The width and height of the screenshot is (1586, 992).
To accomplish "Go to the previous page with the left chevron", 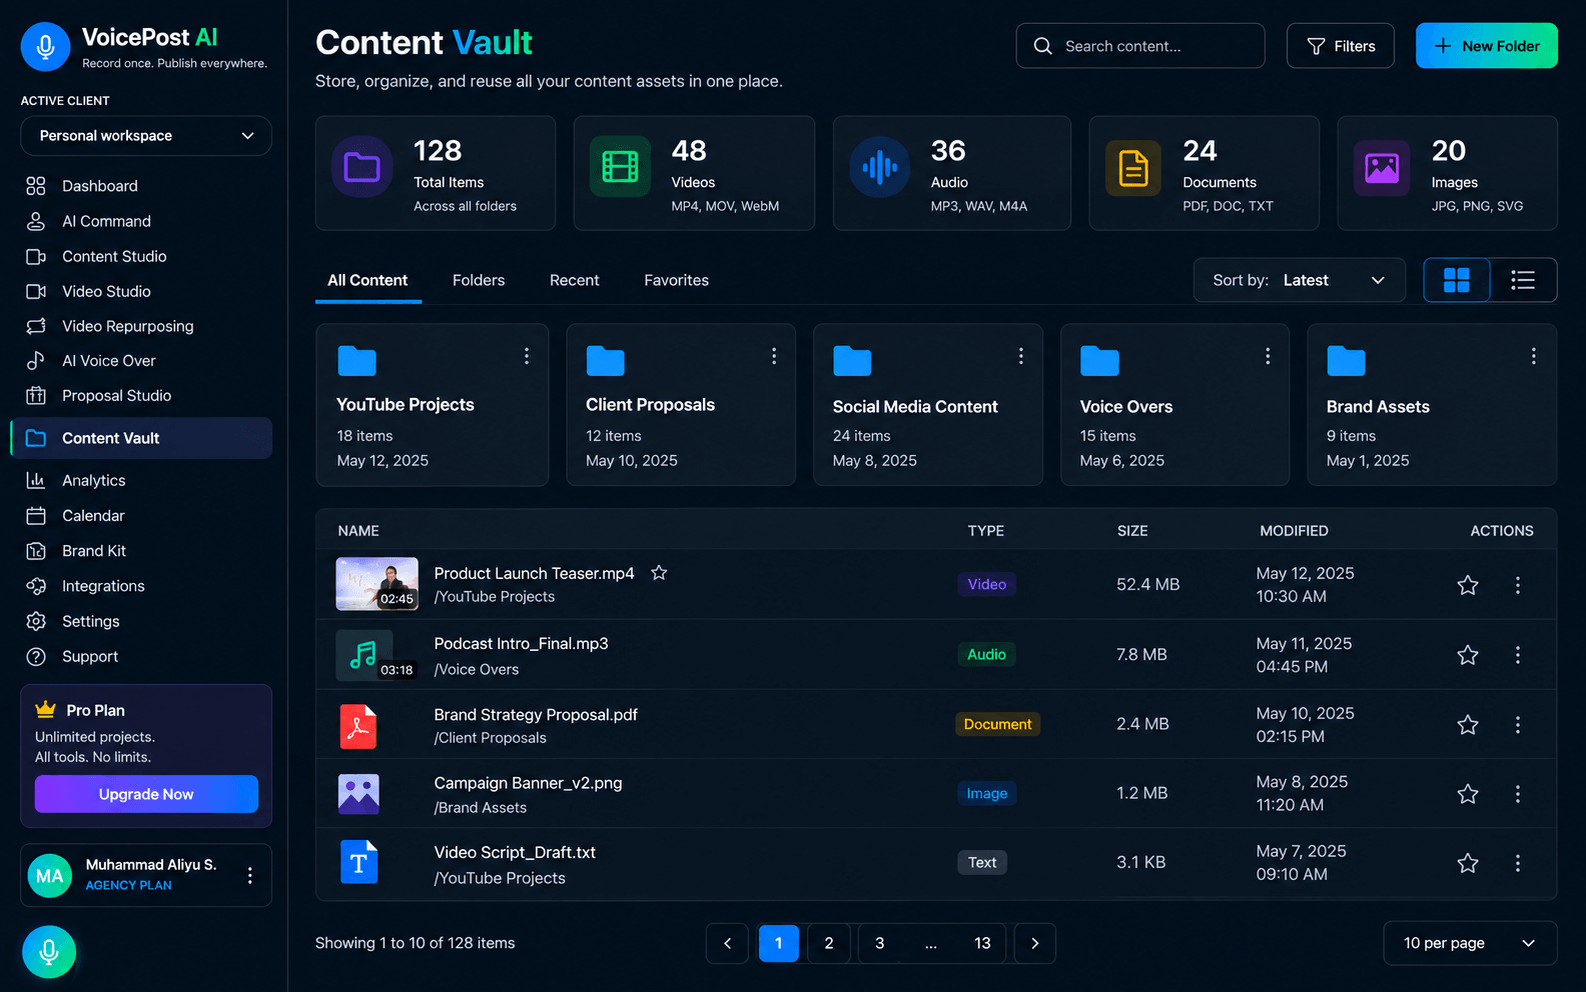I will 727,943.
